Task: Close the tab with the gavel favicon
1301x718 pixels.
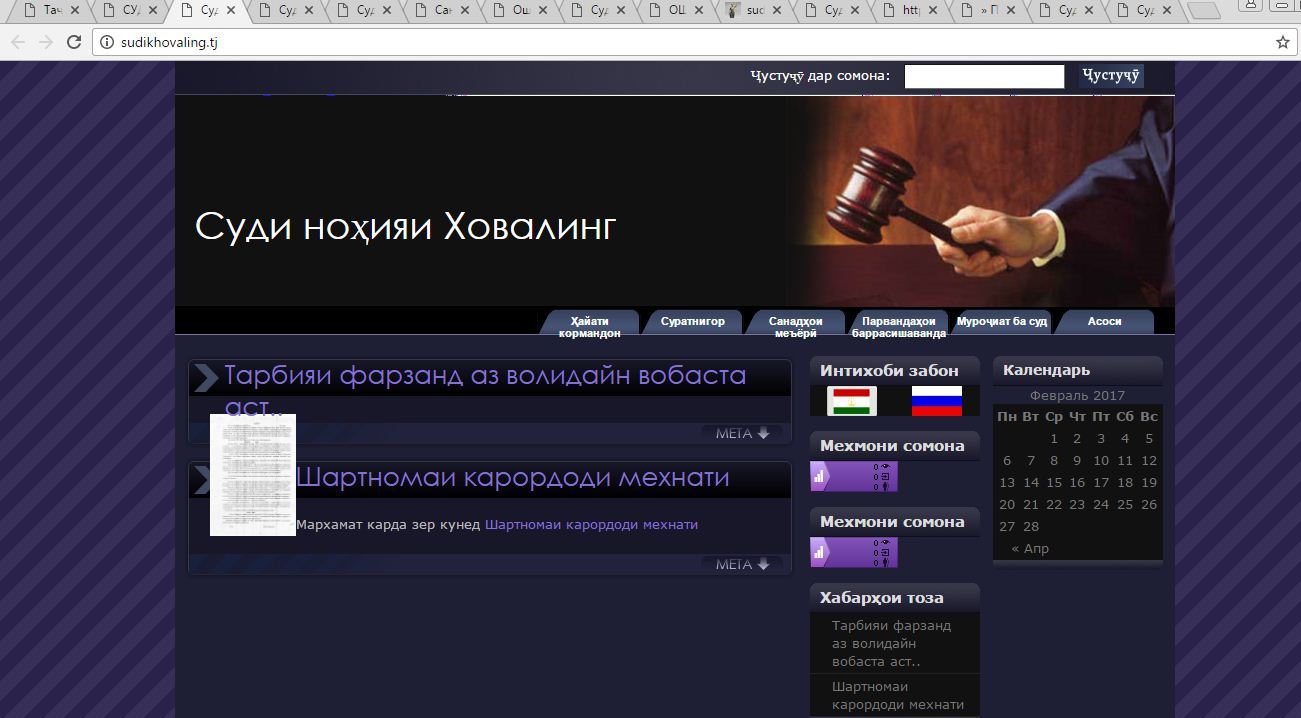Action: coord(783,11)
